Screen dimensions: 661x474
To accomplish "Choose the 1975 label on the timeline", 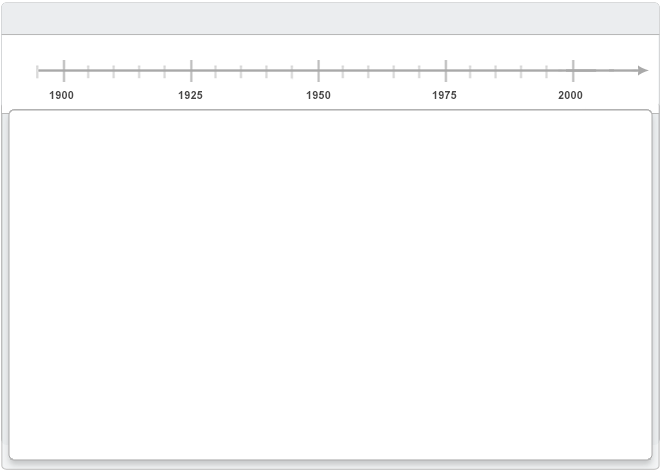I will (x=445, y=95).
